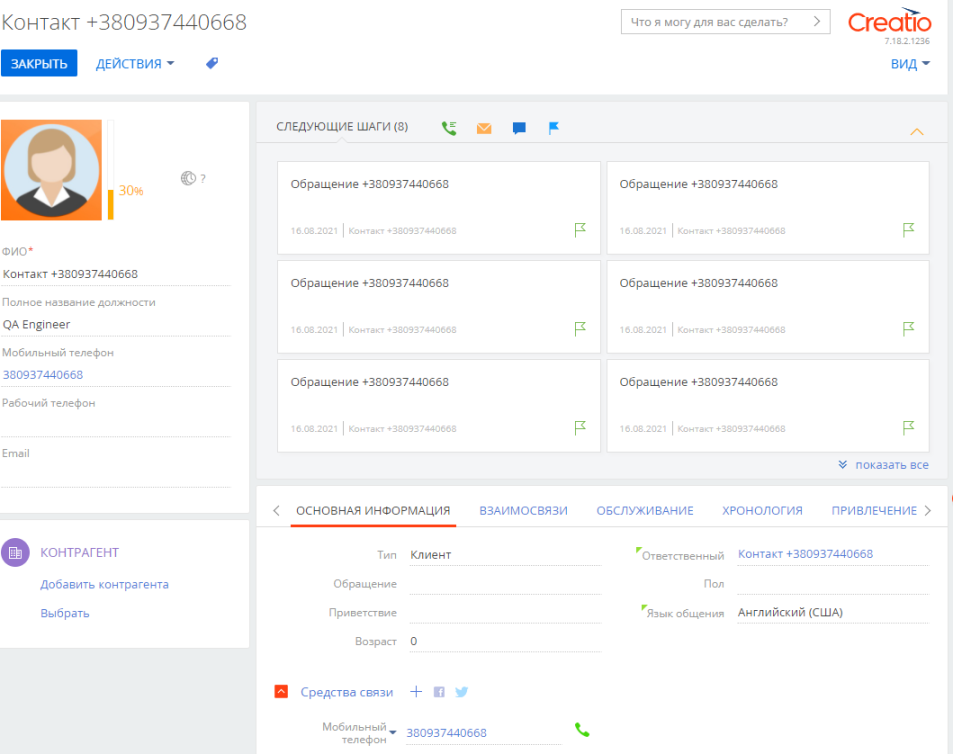Open the Действия dropdown menu
Viewport: 953px width, 754px height.
[x=135, y=63]
